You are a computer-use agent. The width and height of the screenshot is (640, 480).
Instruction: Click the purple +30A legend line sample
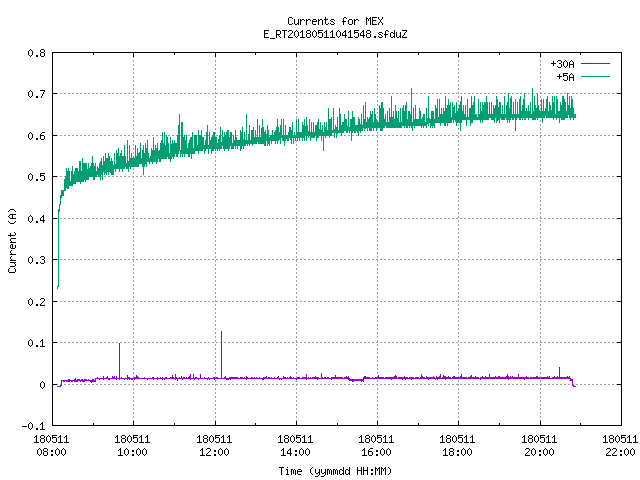[595, 64]
